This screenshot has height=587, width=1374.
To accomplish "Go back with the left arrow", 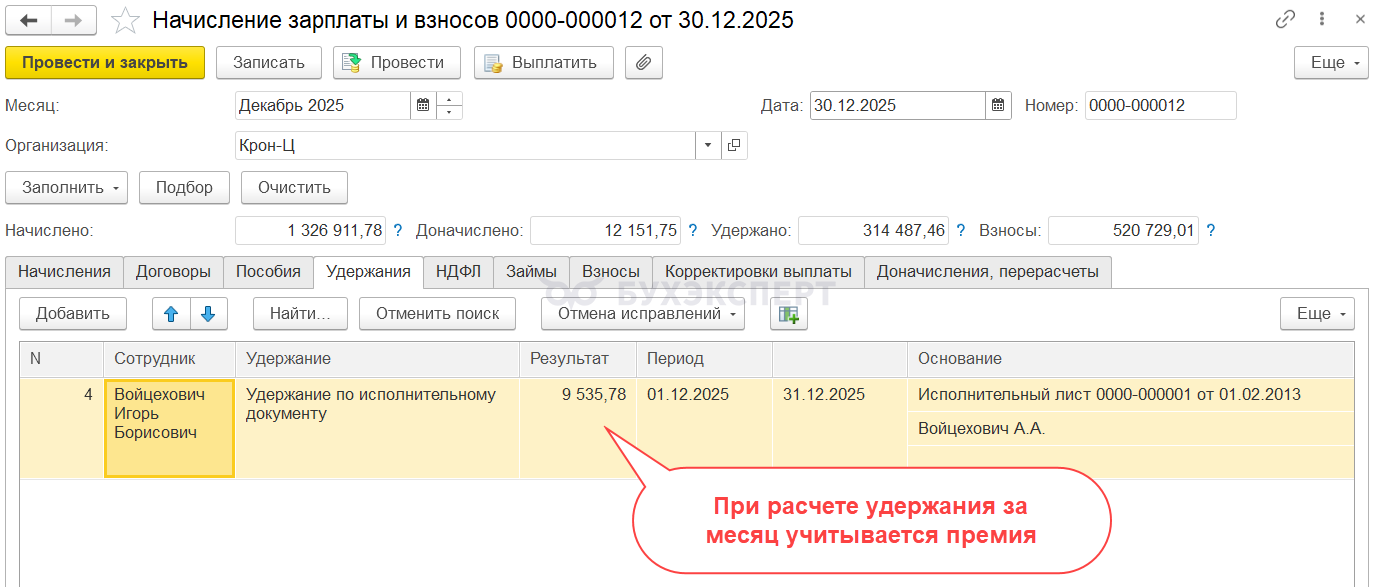I will coord(29,20).
